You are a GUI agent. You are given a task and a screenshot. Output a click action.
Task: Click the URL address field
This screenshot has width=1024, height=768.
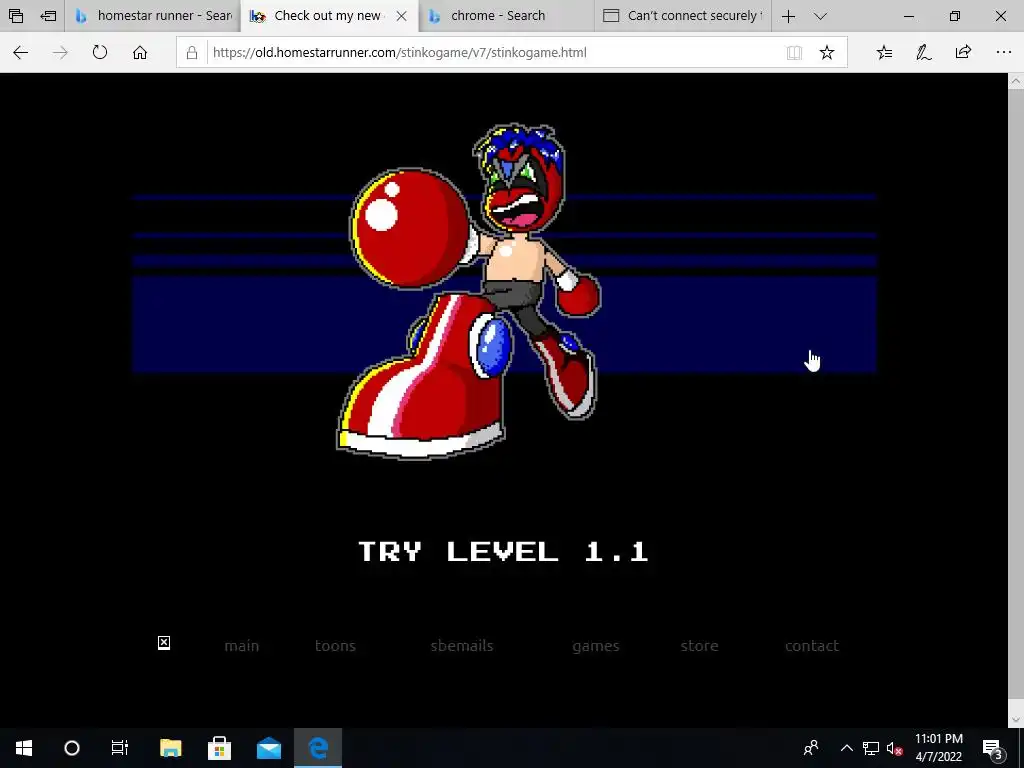point(496,52)
